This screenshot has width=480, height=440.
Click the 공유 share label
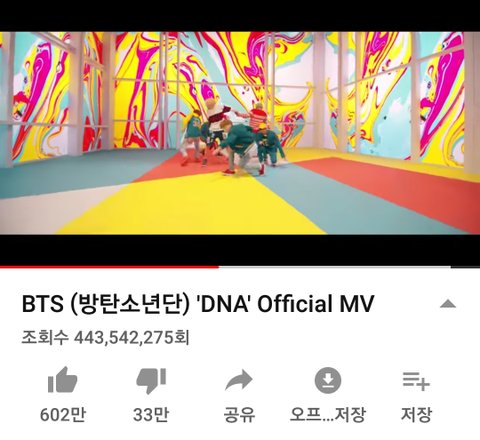(x=239, y=415)
